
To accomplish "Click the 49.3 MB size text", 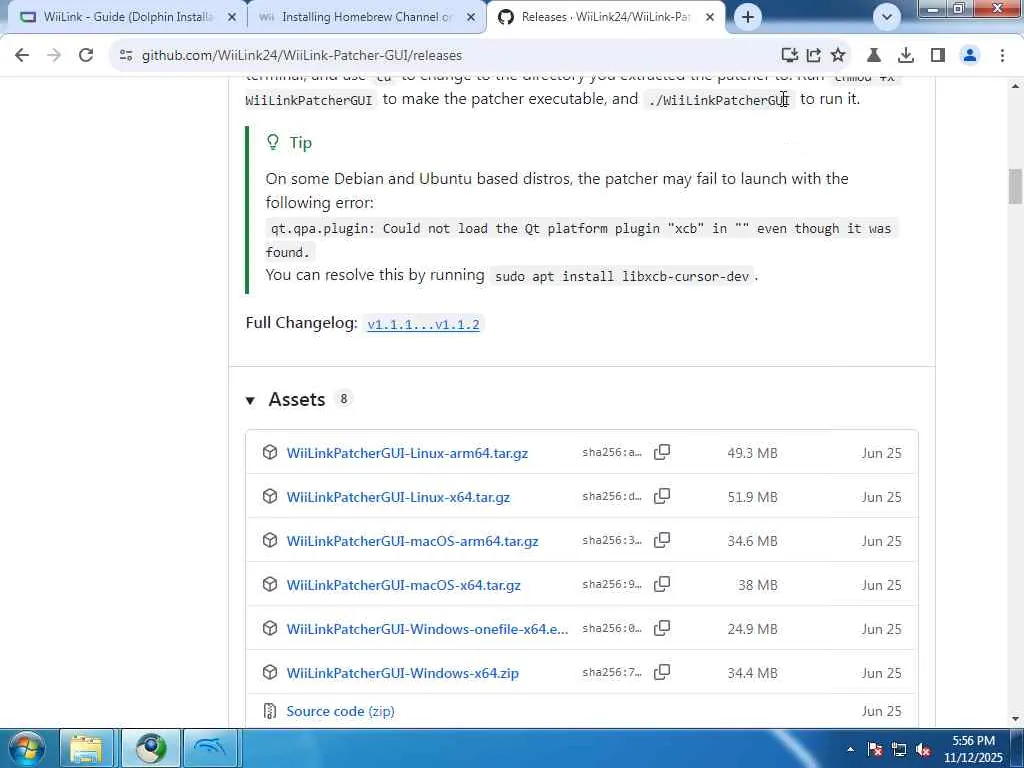I will pyautogui.click(x=752, y=453).
